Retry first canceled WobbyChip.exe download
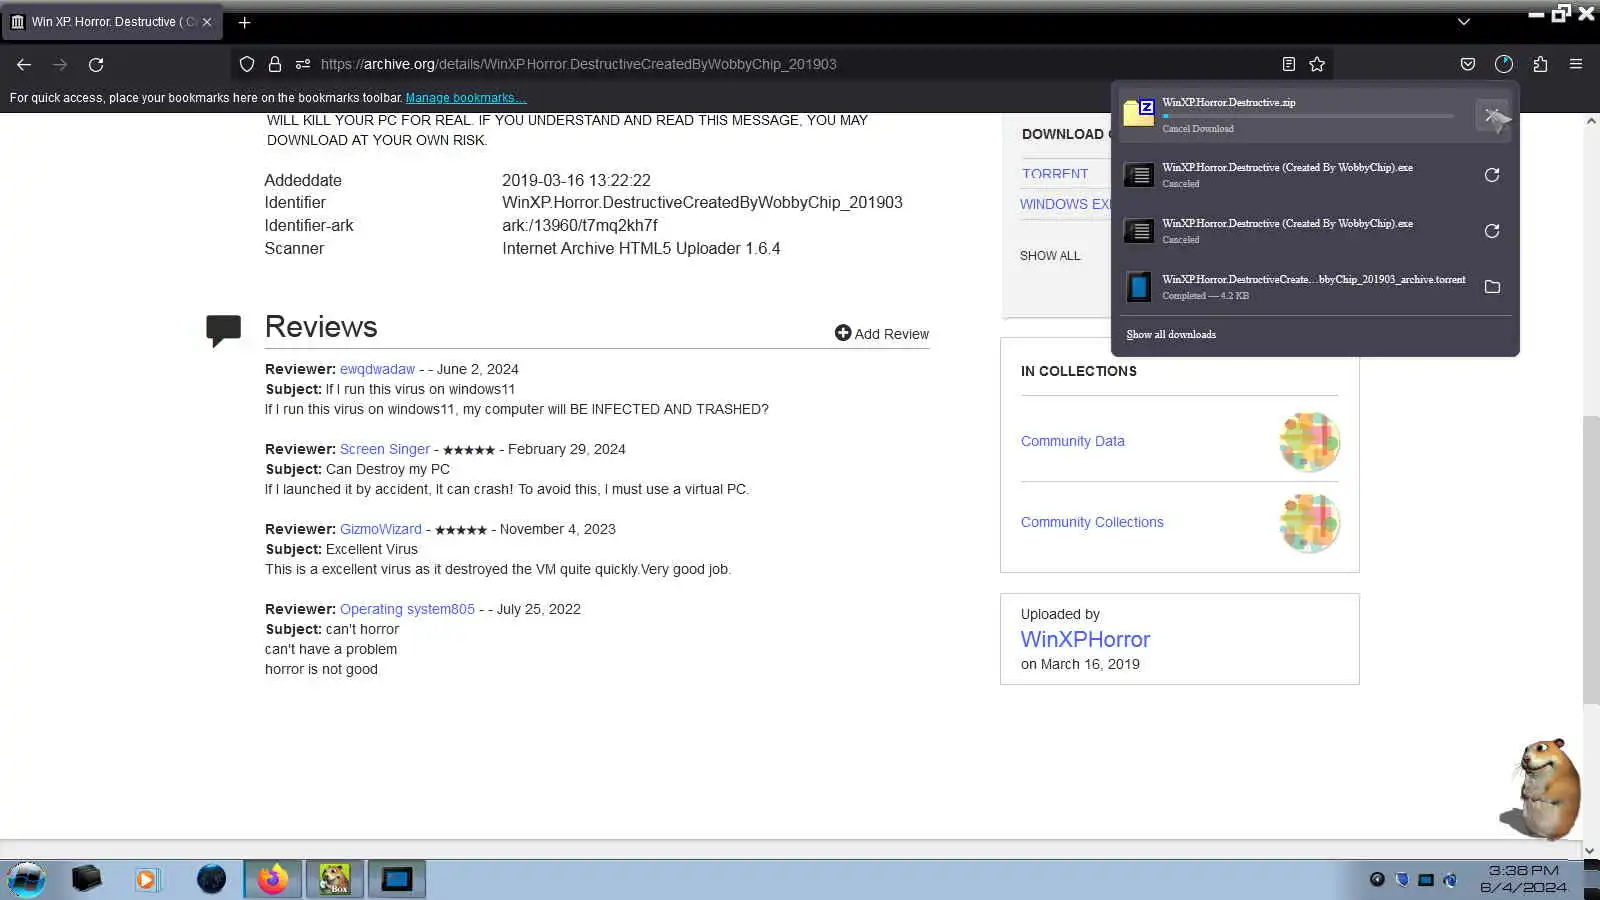 [x=1492, y=175]
